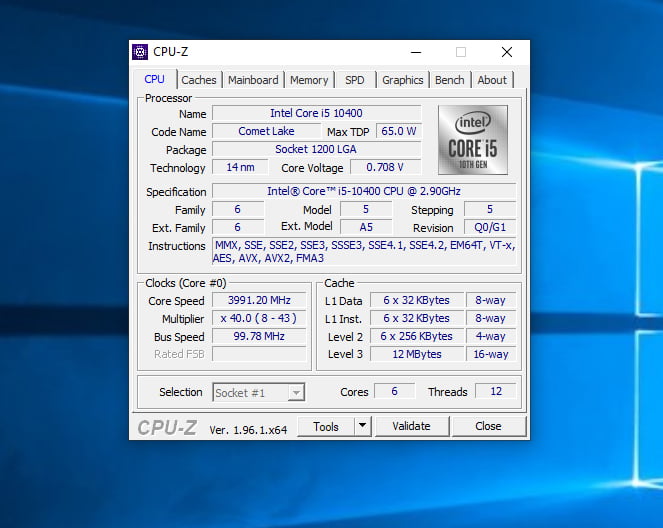Click the Bus Speed value '99.78 MHz'
Screen dimensions: 663x528
click(x=259, y=336)
